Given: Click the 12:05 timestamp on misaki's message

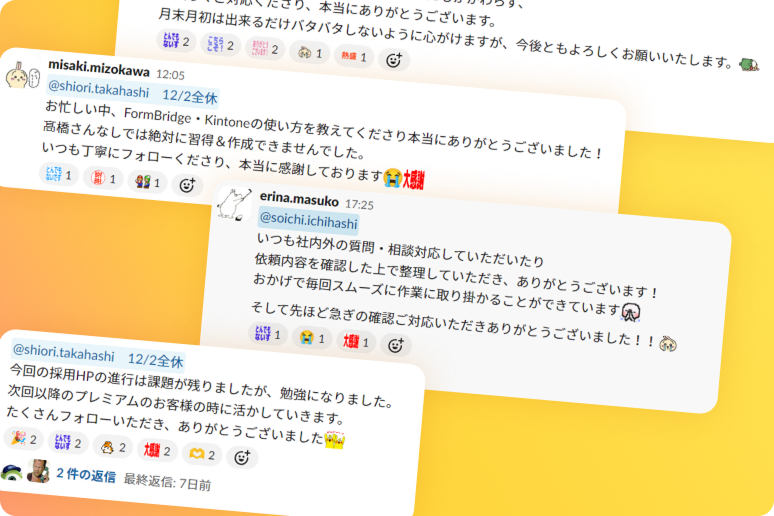Looking at the screenshot, I should 170,75.
